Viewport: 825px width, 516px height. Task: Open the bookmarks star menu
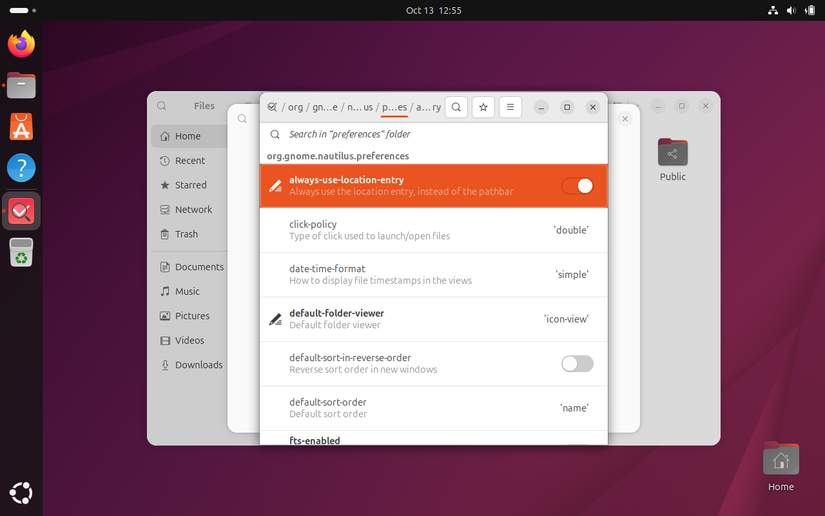point(483,107)
